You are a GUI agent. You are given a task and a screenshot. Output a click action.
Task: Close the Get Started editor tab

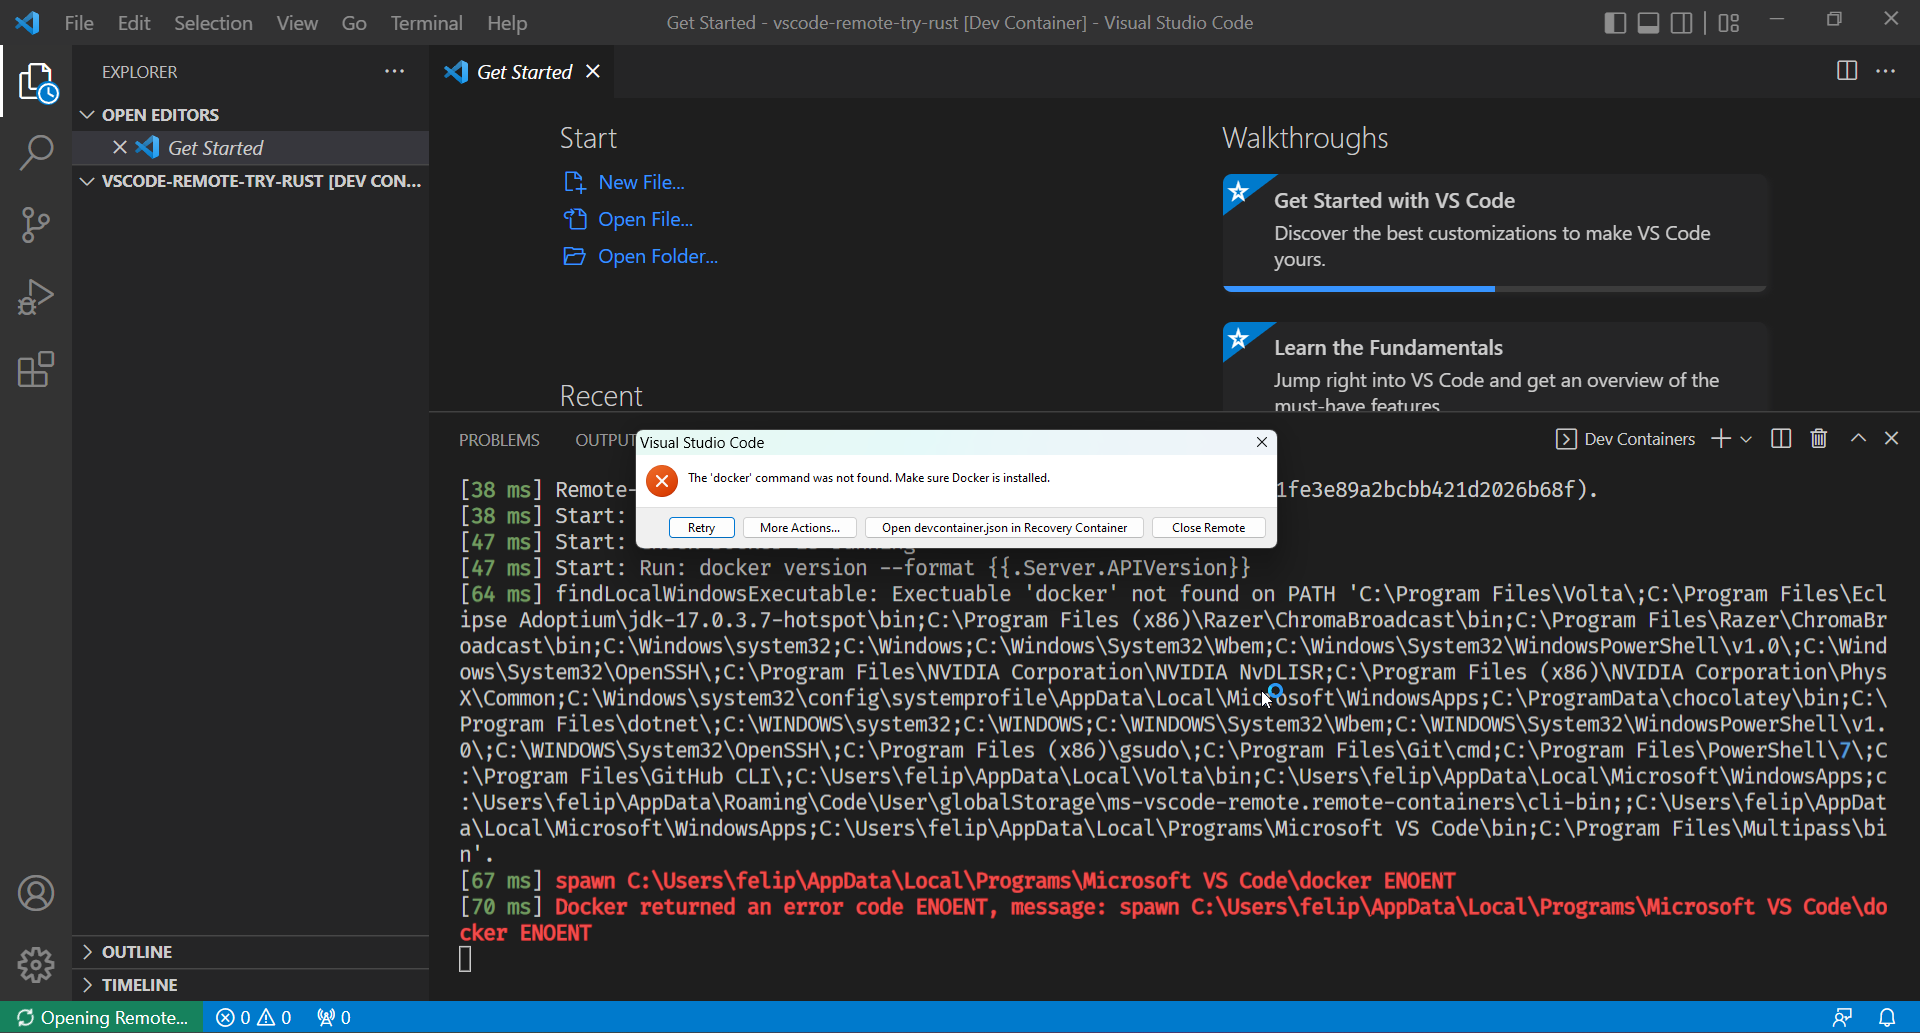tap(593, 71)
